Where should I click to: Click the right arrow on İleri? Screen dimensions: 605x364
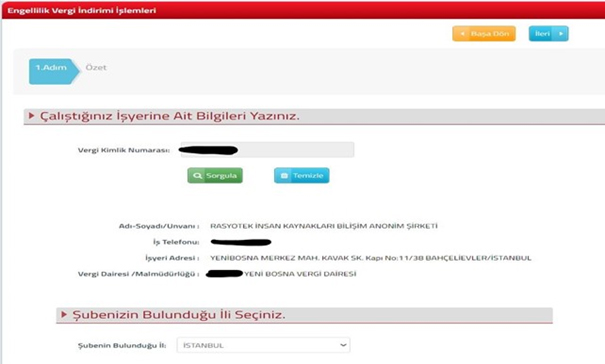coord(561,34)
